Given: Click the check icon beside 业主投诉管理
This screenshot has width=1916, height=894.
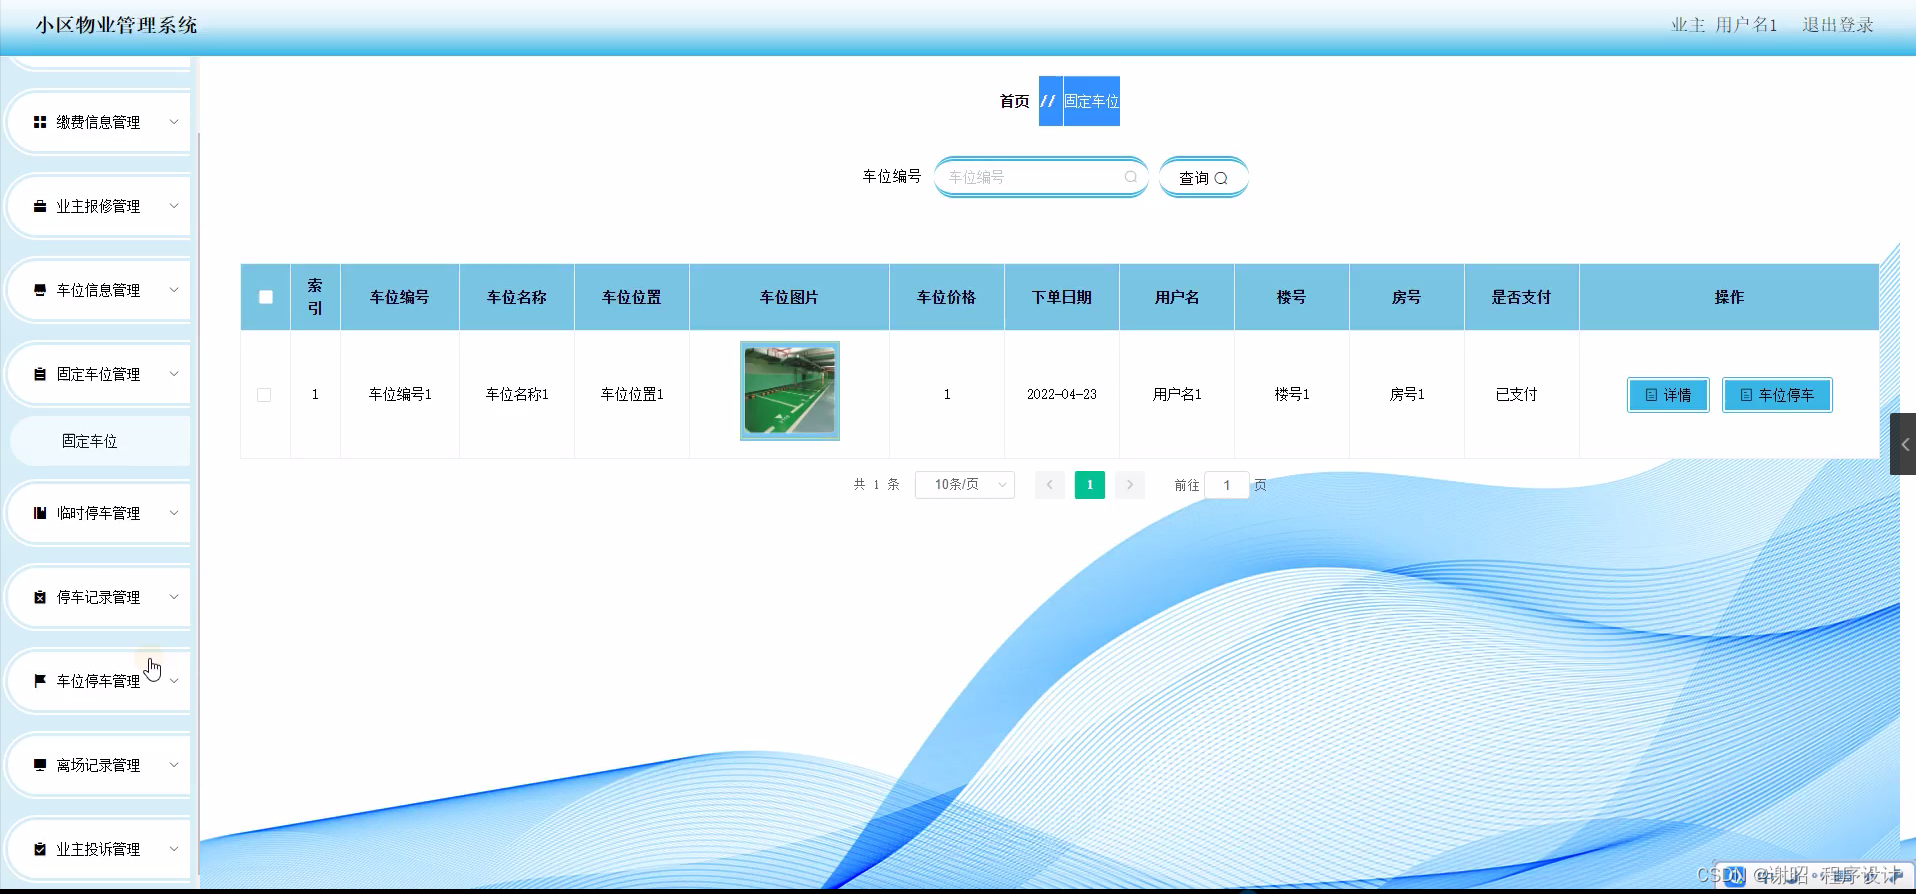Looking at the screenshot, I should click(x=40, y=849).
